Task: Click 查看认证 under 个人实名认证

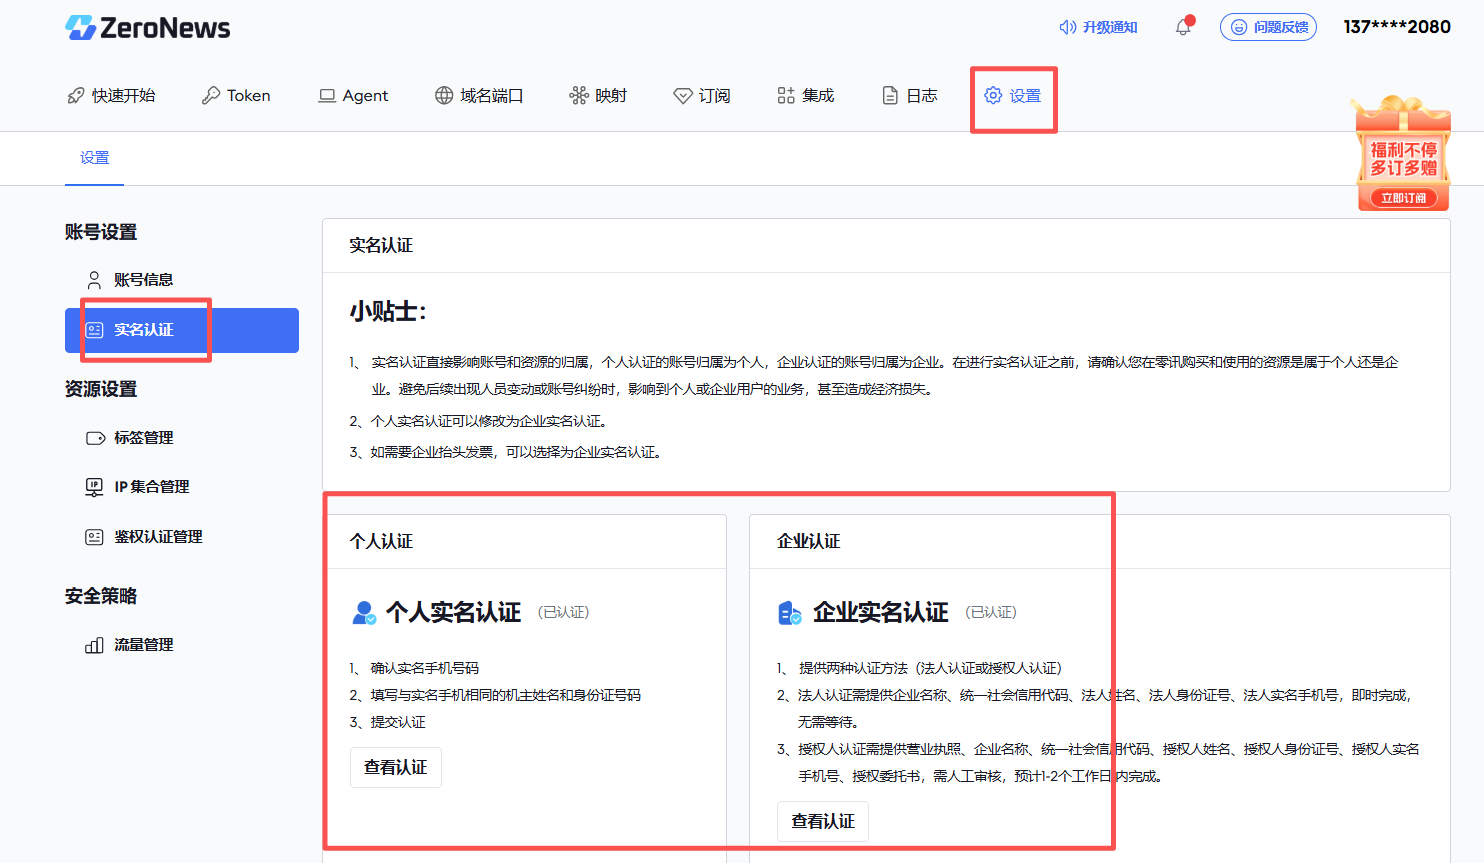Action: click(x=395, y=767)
